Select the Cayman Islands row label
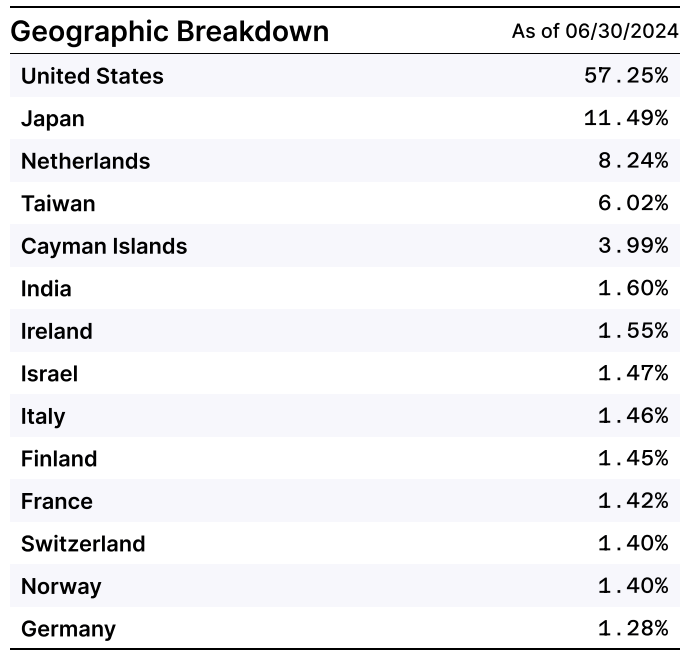The image size is (696, 658). [x=104, y=246]
